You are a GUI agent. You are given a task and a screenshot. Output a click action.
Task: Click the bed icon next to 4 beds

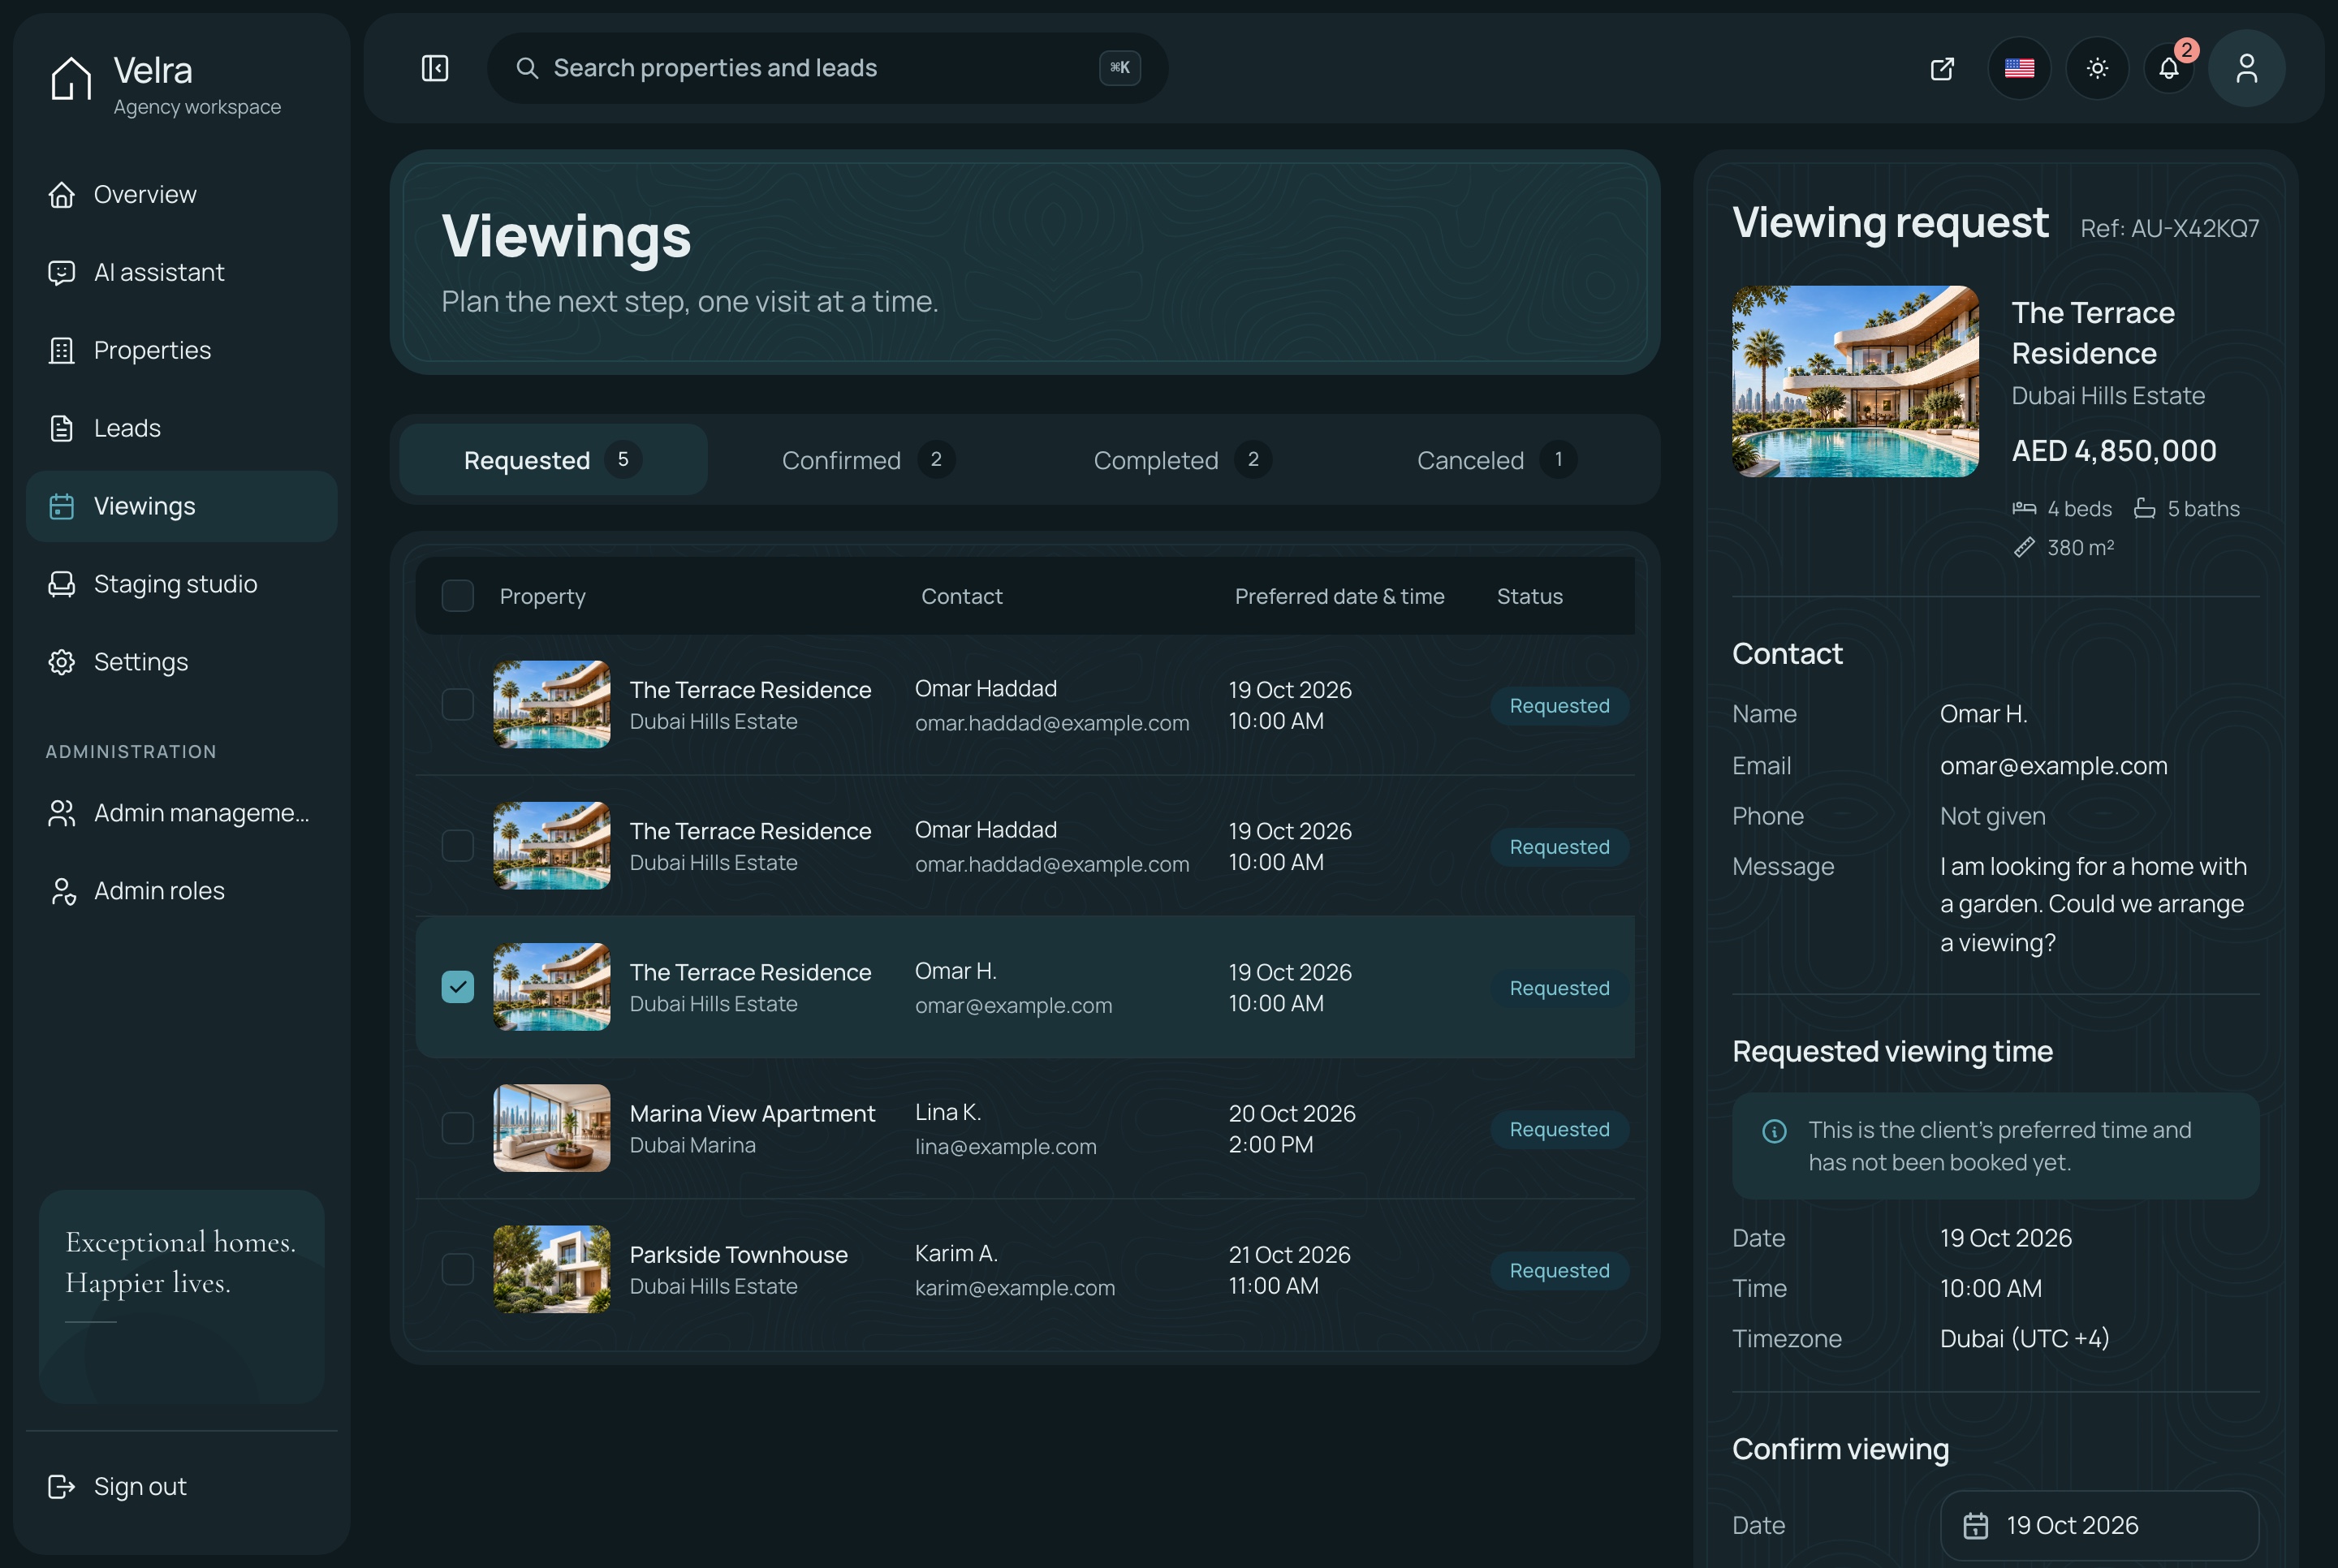click(x=2024, y=508)
